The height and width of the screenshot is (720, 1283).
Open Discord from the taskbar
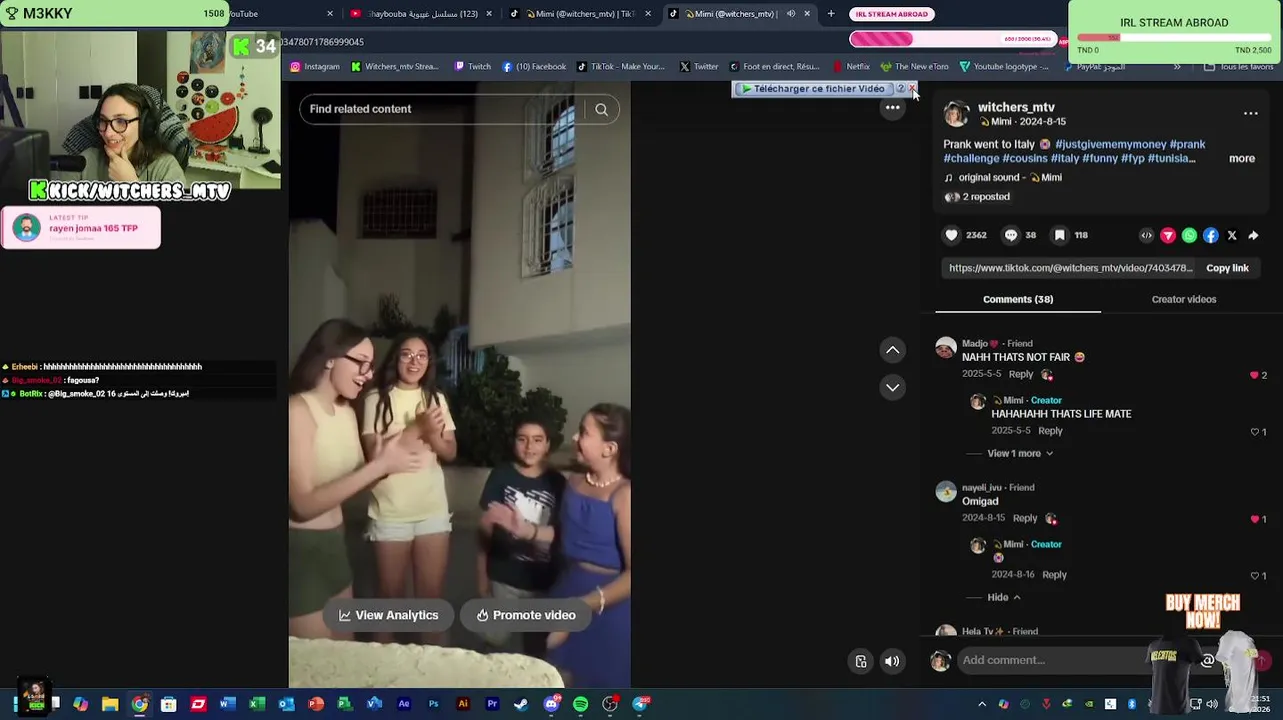coord(551,704)
